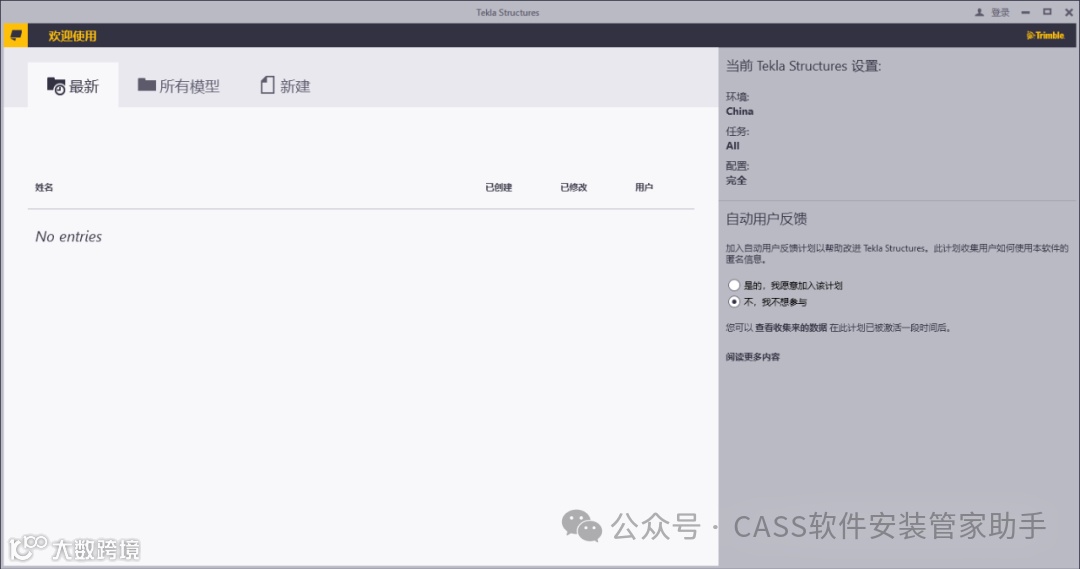Click the All task value
The height and width of the screenshot is (569, 1080).
(732, 145)
